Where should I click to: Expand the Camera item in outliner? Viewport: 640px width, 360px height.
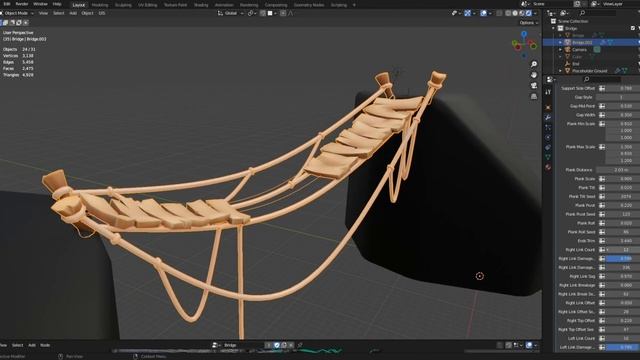click(560, 49)
